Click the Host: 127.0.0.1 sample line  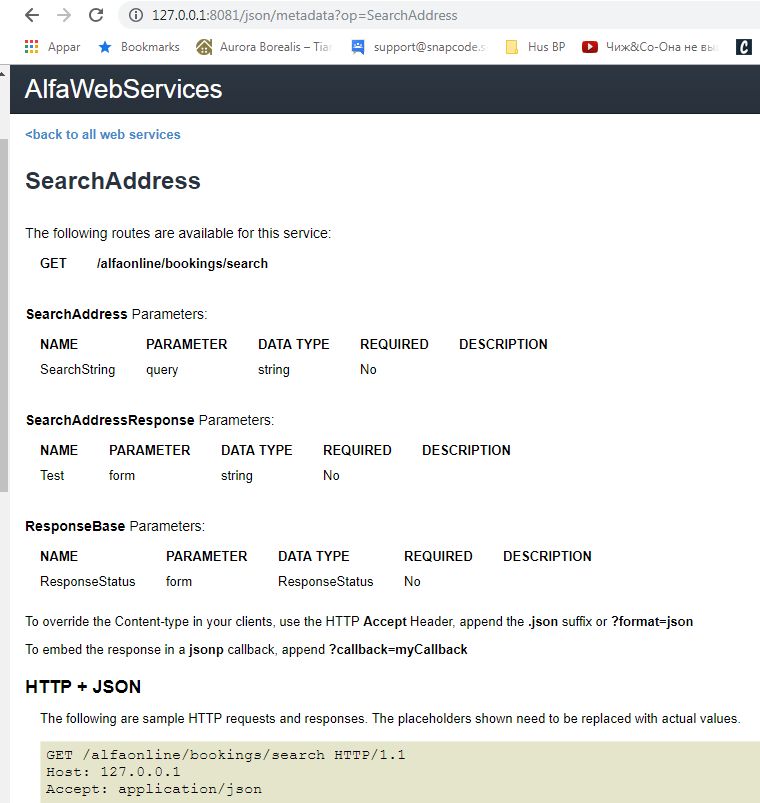click(113, 772)
